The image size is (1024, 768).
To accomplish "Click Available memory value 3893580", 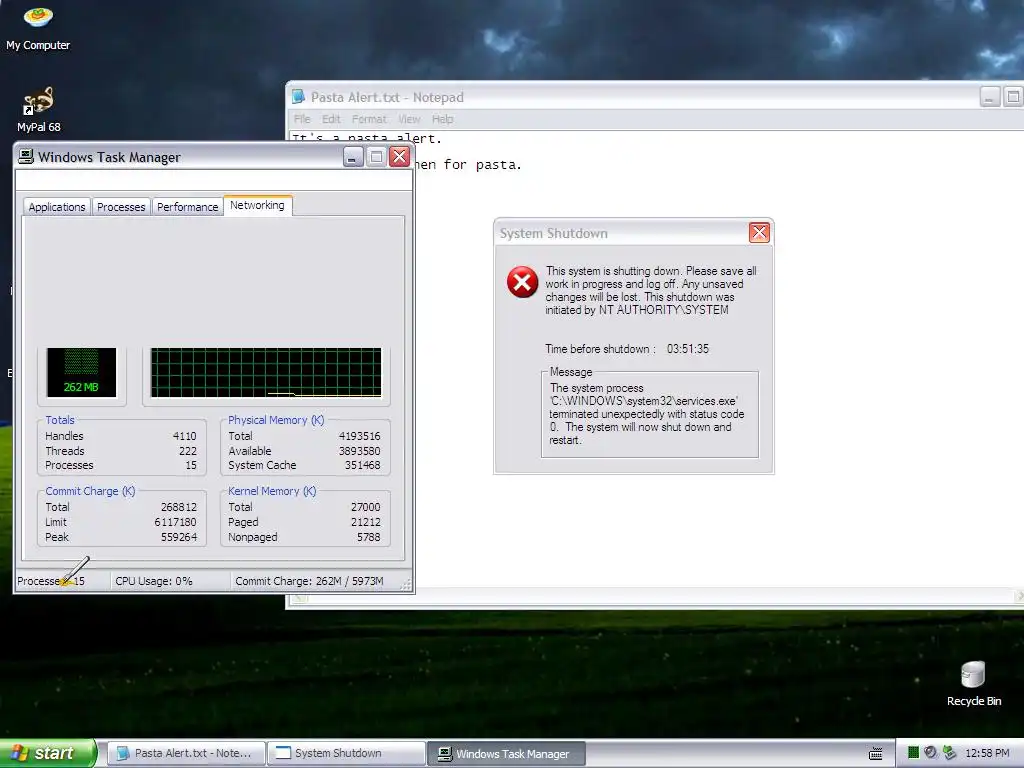I will 359,451.
